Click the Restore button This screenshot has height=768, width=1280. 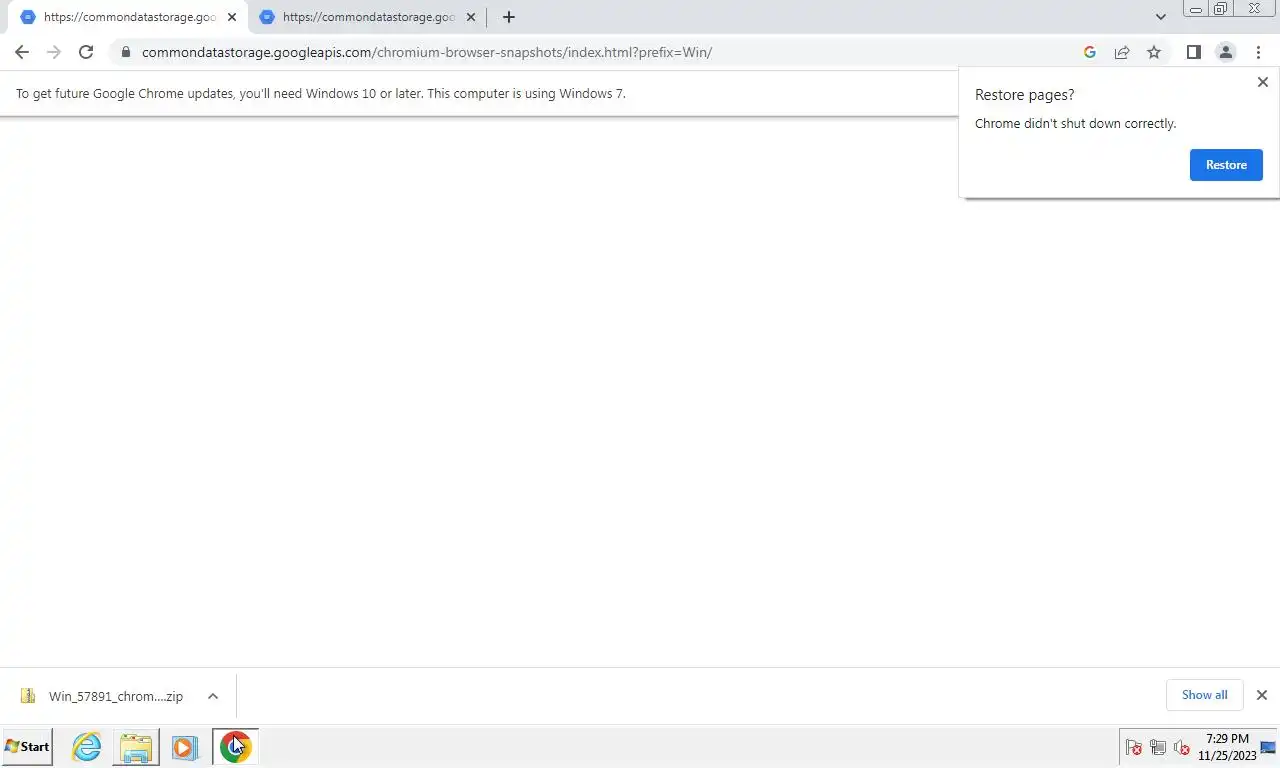1226,165
